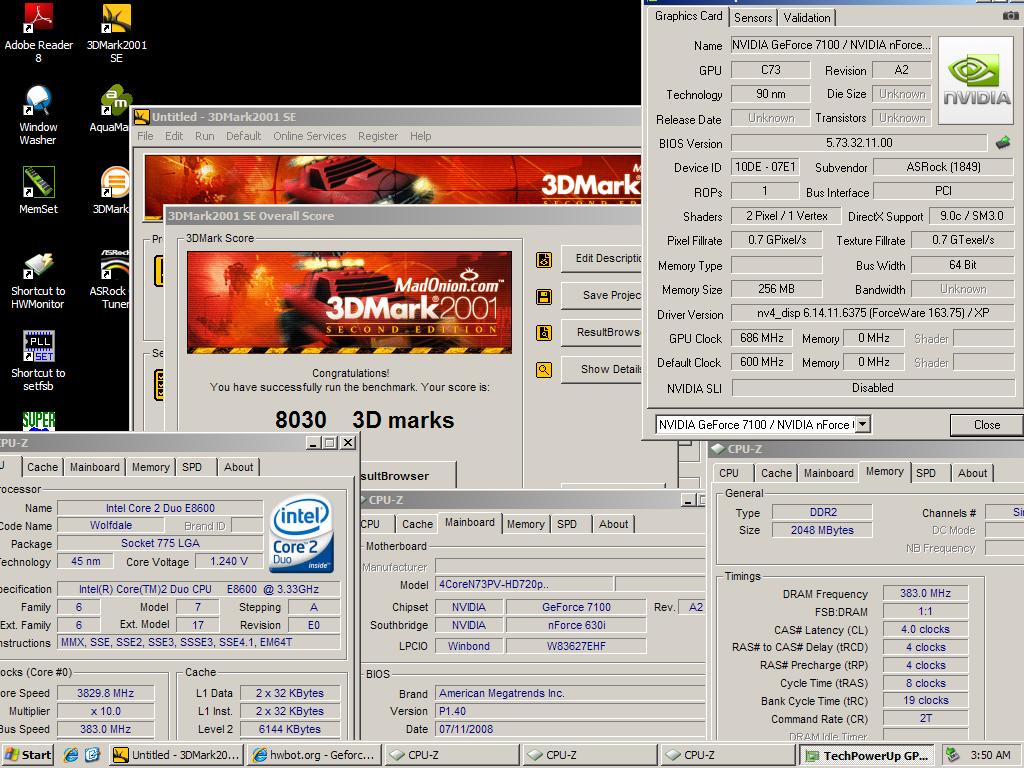Click the CPU-Z Core Speed value 3829.8 MHz
Viewport: 1024px width, 768px height.
(106, 693)
